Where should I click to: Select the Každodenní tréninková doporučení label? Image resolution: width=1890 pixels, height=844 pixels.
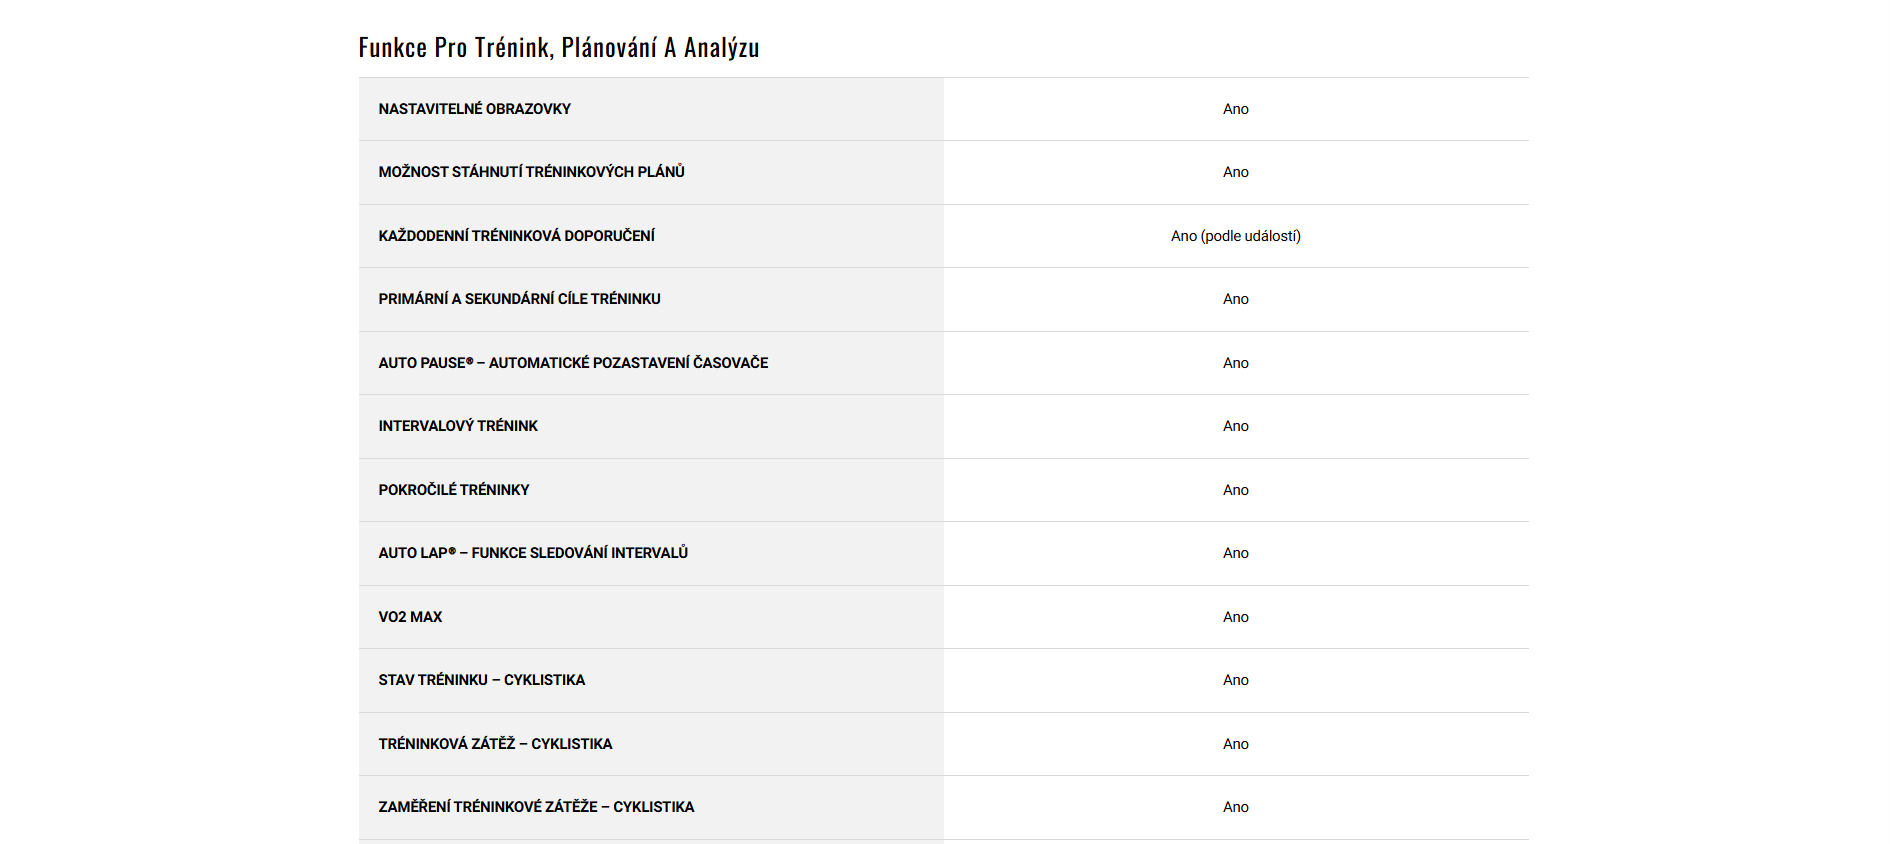tap(516, 236)
